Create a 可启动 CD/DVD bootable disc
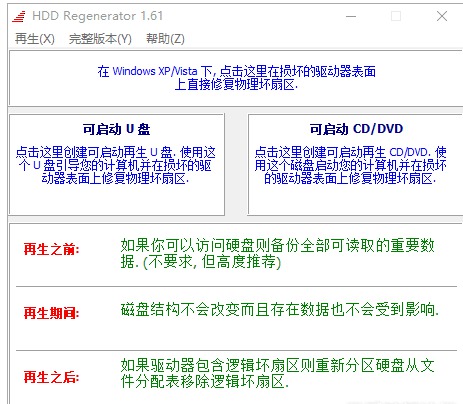Image resolution: width=463 pixels, height=404 pixels. [355, 165]
